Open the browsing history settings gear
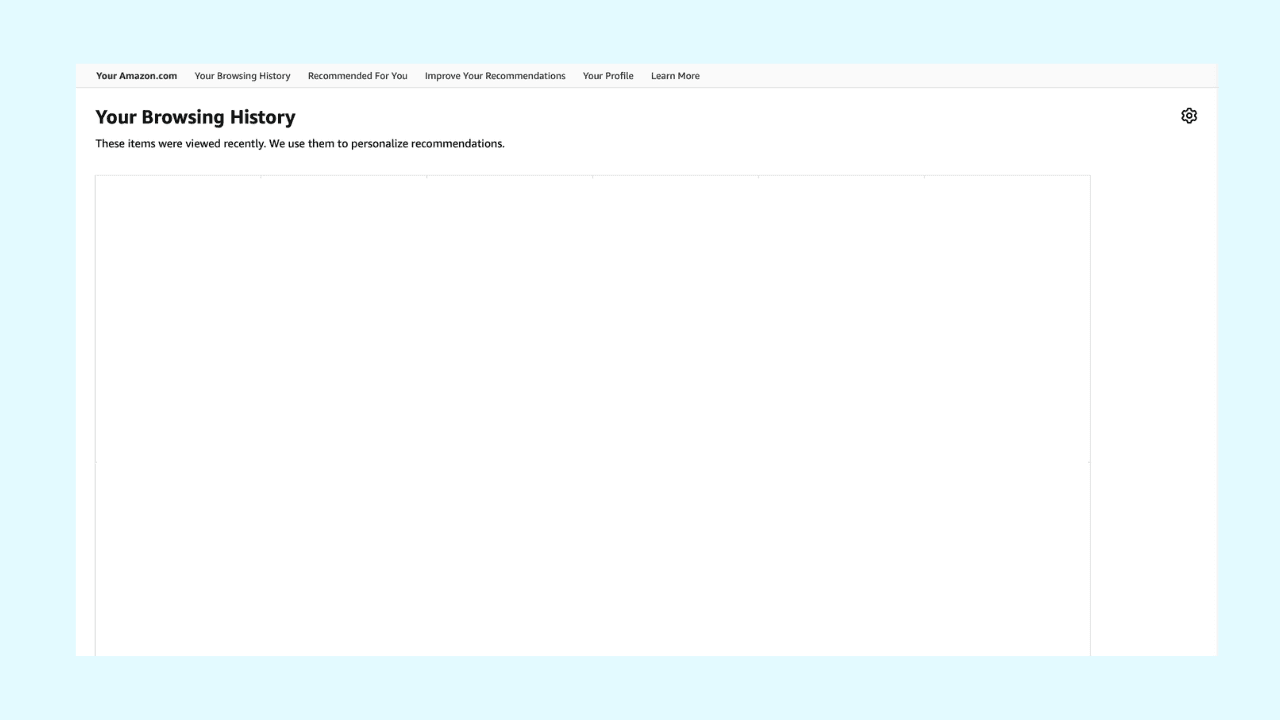The image size is (1280, 720). [x=1188, y=116]
